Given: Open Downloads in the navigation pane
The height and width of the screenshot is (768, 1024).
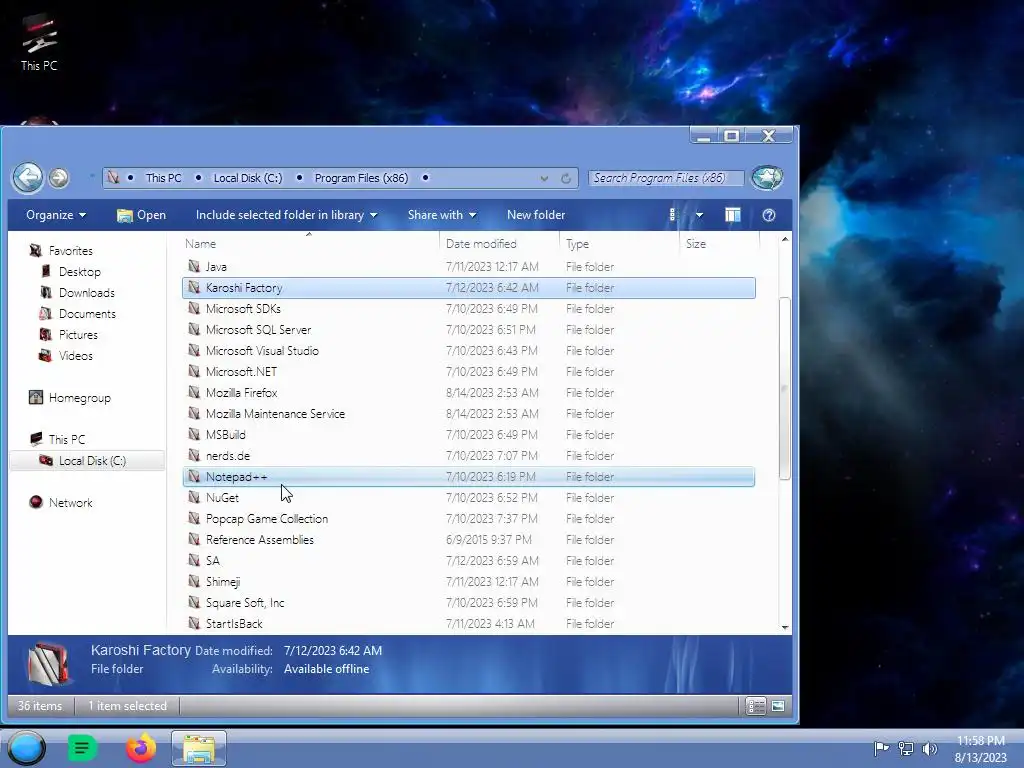Looking at the screenshot, I should pos(86,293).
